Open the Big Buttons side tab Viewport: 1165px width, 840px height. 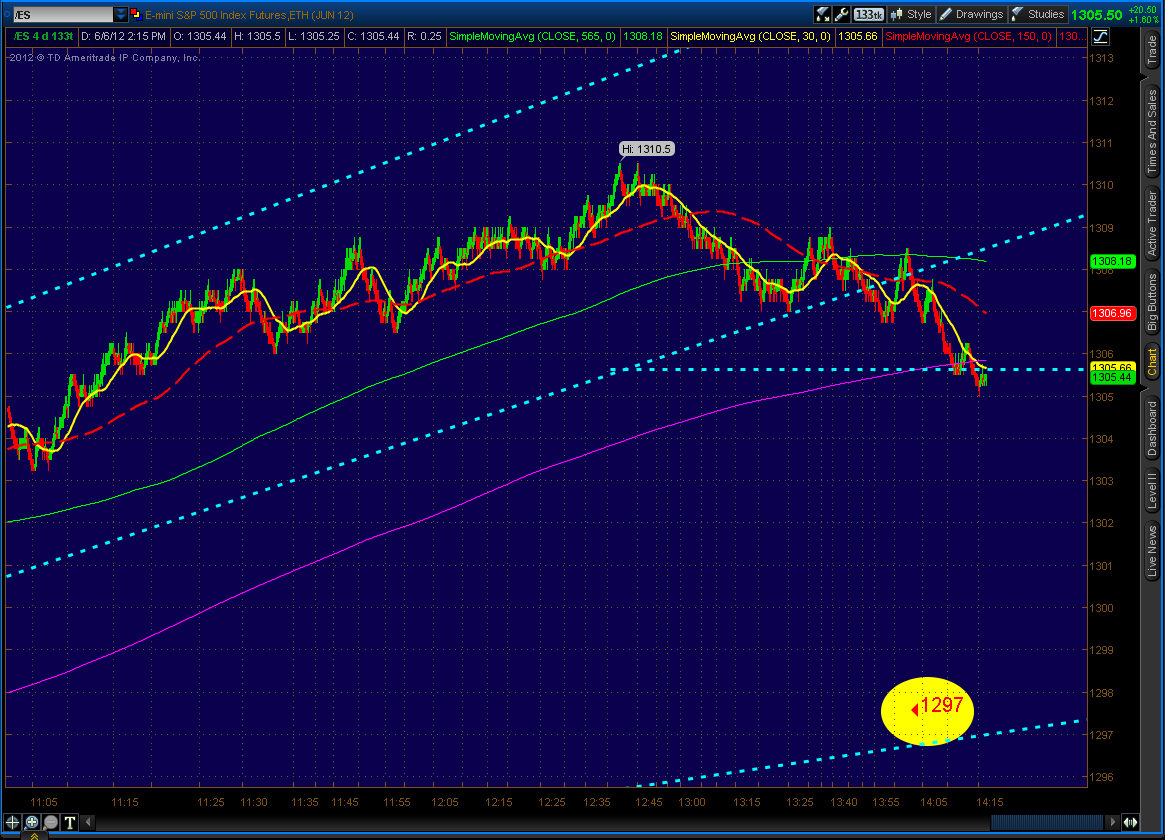[x=1152, y=301]
